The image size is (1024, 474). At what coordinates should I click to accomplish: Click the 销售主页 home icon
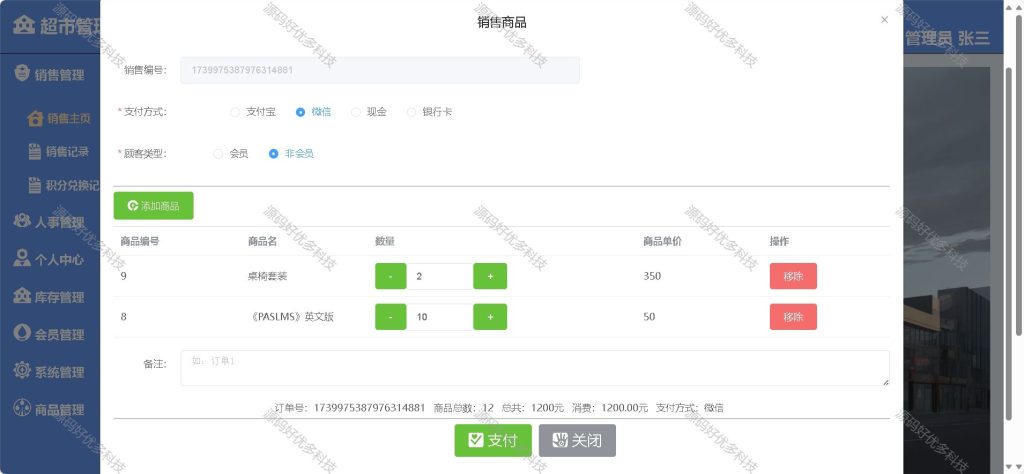[x=35, y=118]
